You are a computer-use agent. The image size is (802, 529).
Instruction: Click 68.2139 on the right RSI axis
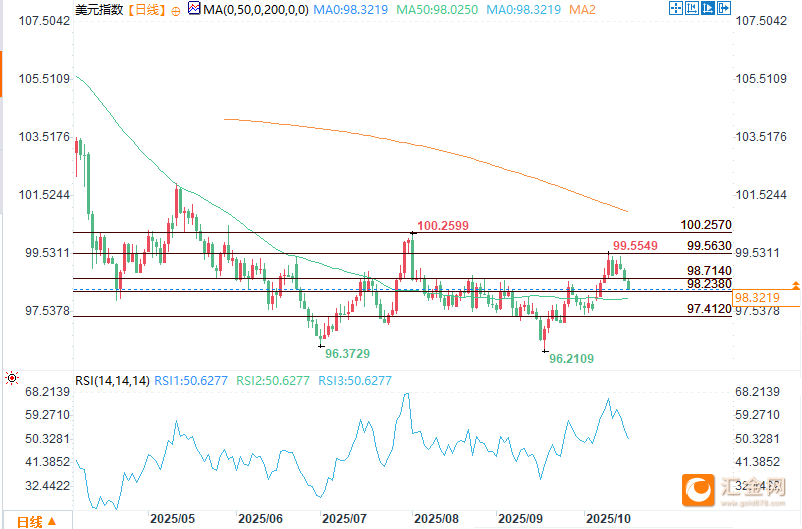(x=758, y=392)
